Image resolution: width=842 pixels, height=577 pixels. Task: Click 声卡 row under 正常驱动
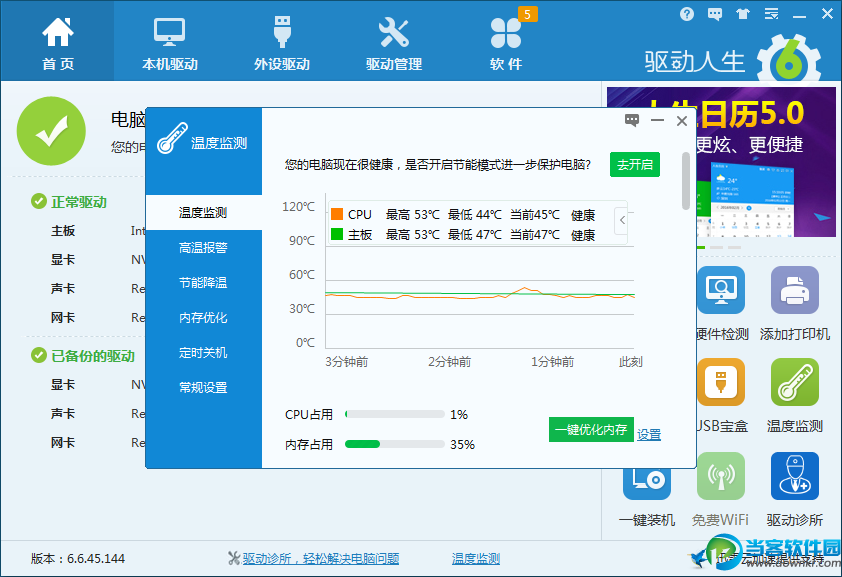click(x=98, y=289)
